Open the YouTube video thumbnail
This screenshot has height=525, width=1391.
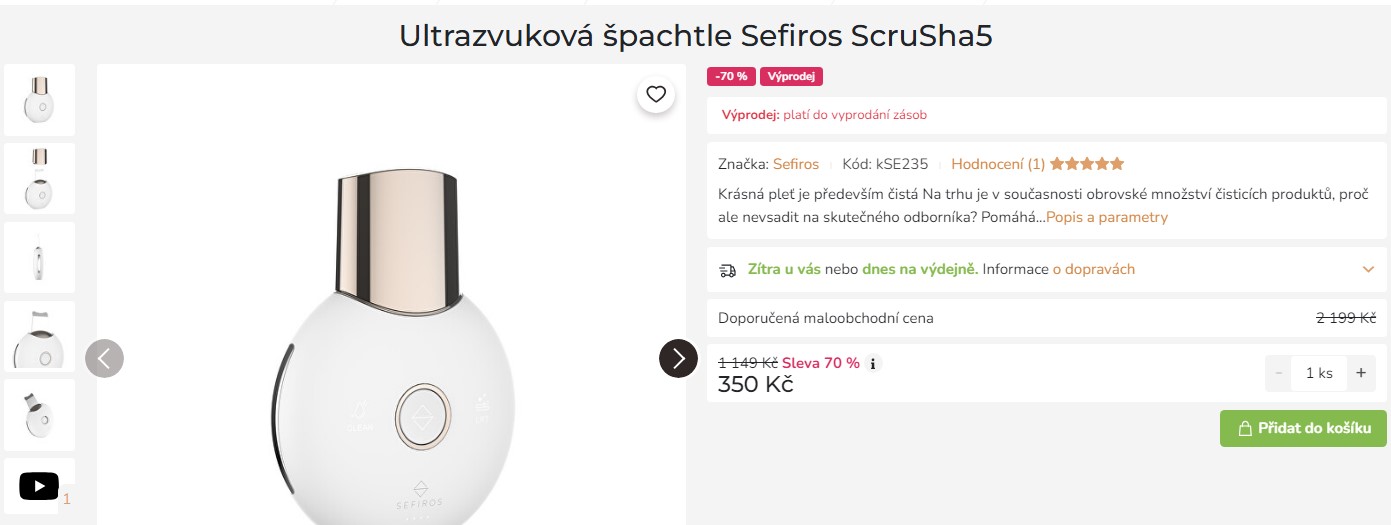tap(39, 487)
